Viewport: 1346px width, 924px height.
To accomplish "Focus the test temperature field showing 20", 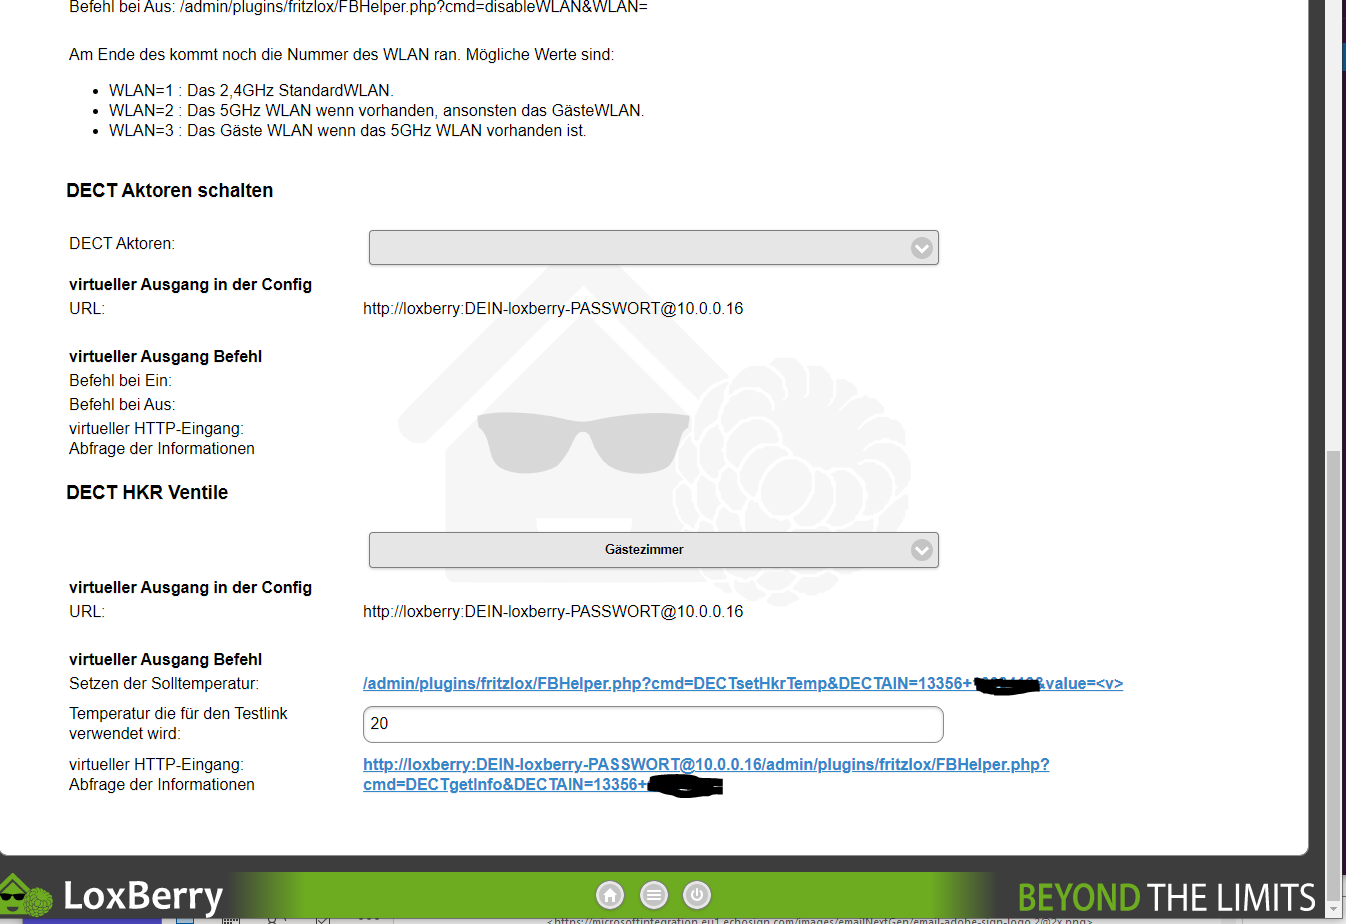I will coord(652,724).
